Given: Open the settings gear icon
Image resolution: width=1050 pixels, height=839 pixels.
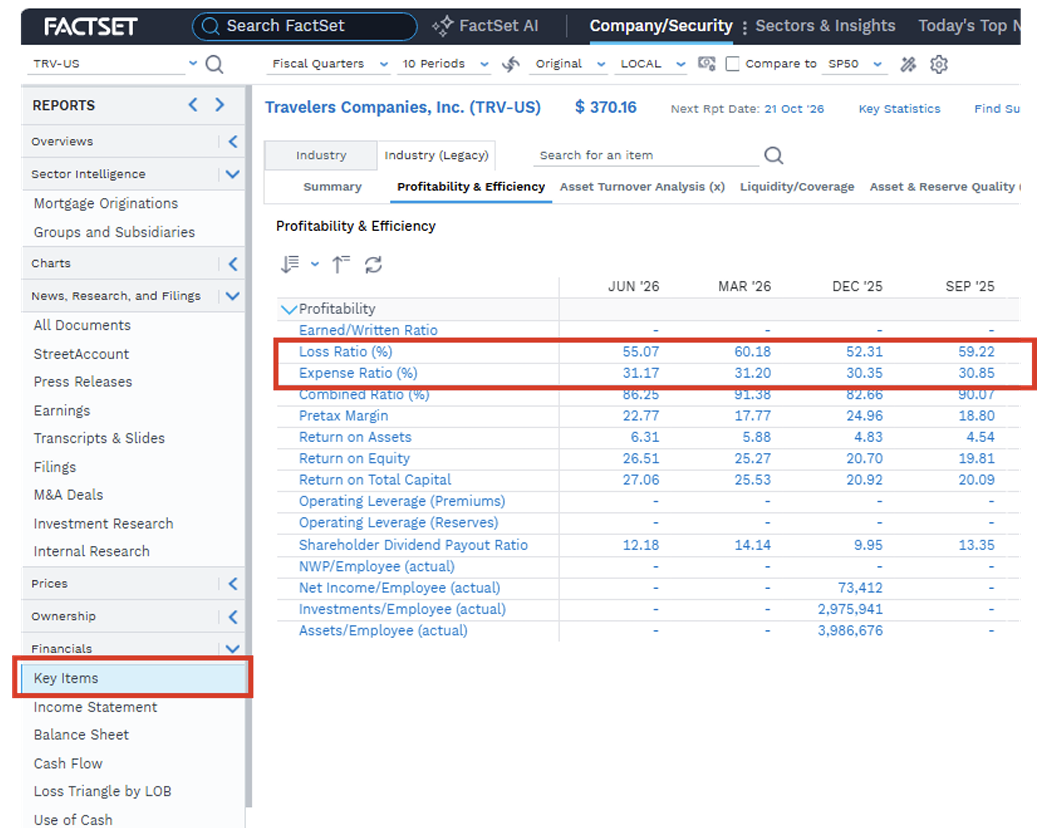Looking at the screenshot, I should click(x=939, y=64).
